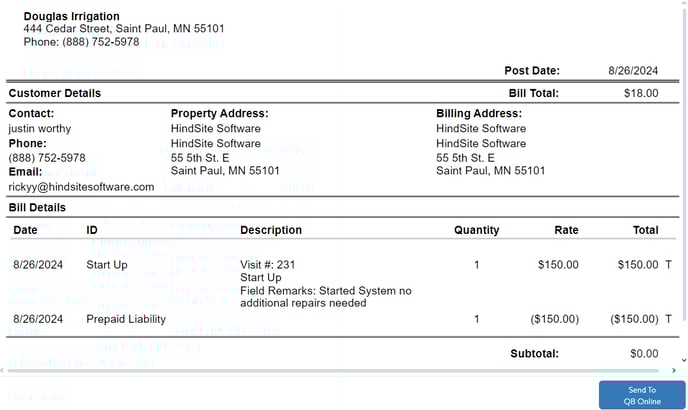Click the Bill Details section heading
The height and width of the screenshot is (410, 688).
pos(37,208)
